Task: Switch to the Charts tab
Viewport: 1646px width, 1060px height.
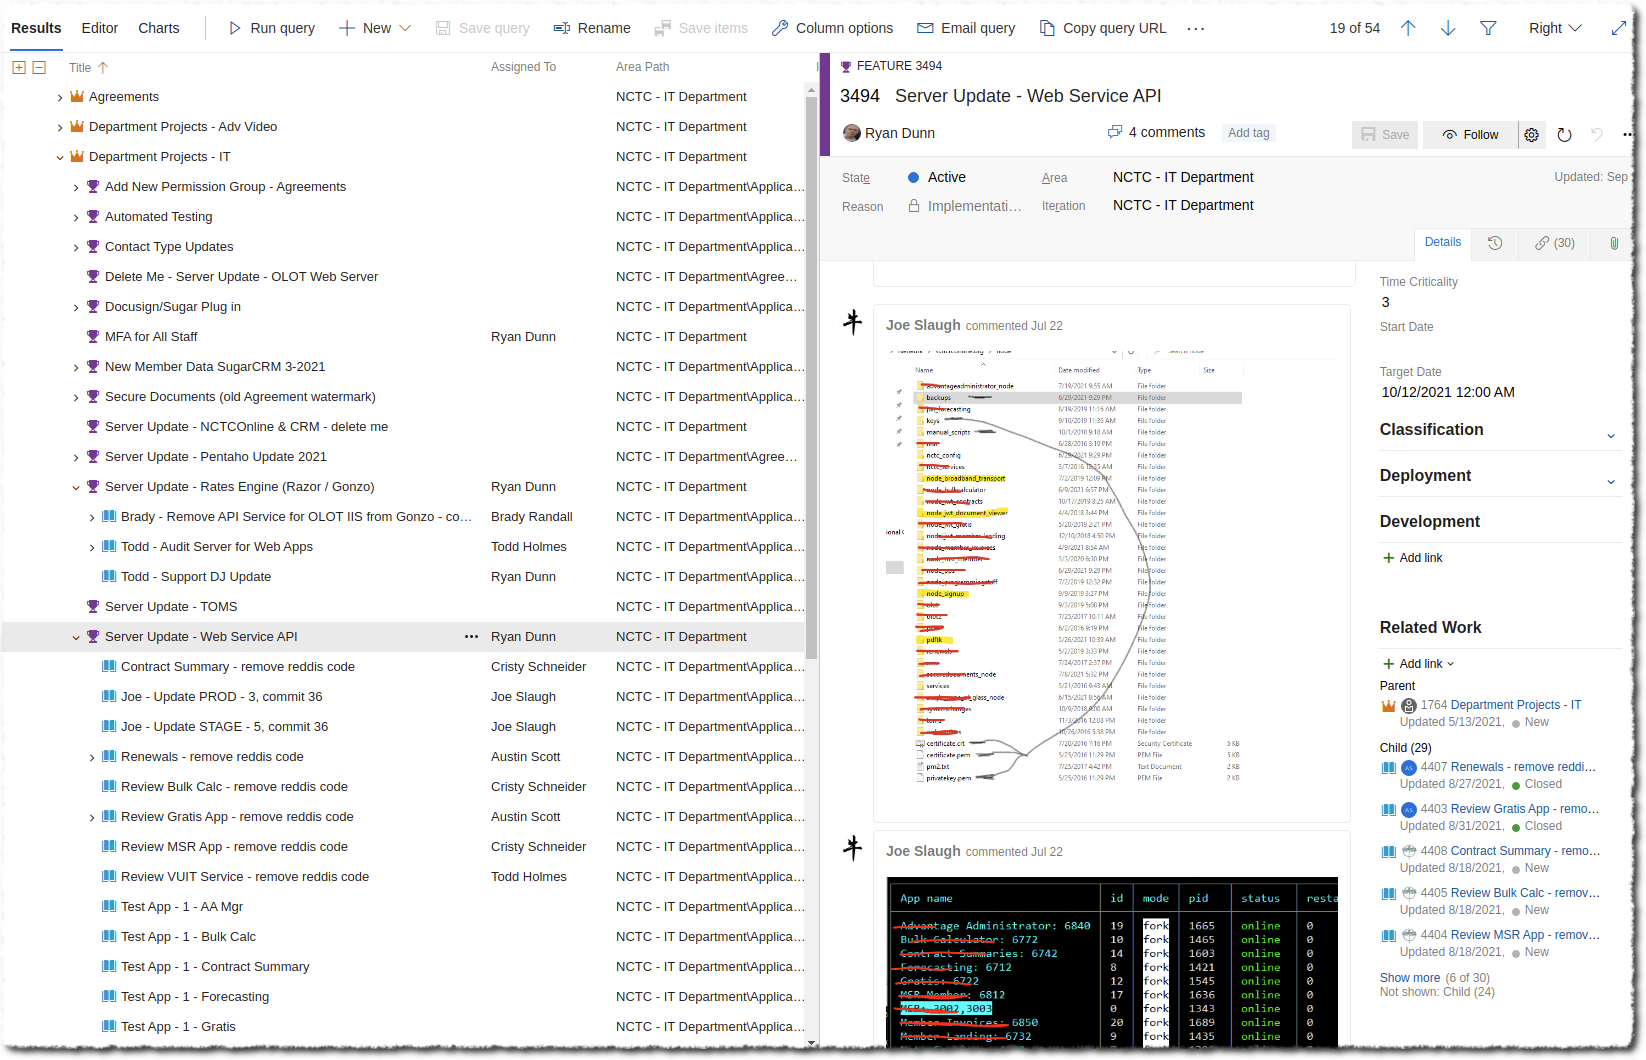Action: tap(159, 28)
